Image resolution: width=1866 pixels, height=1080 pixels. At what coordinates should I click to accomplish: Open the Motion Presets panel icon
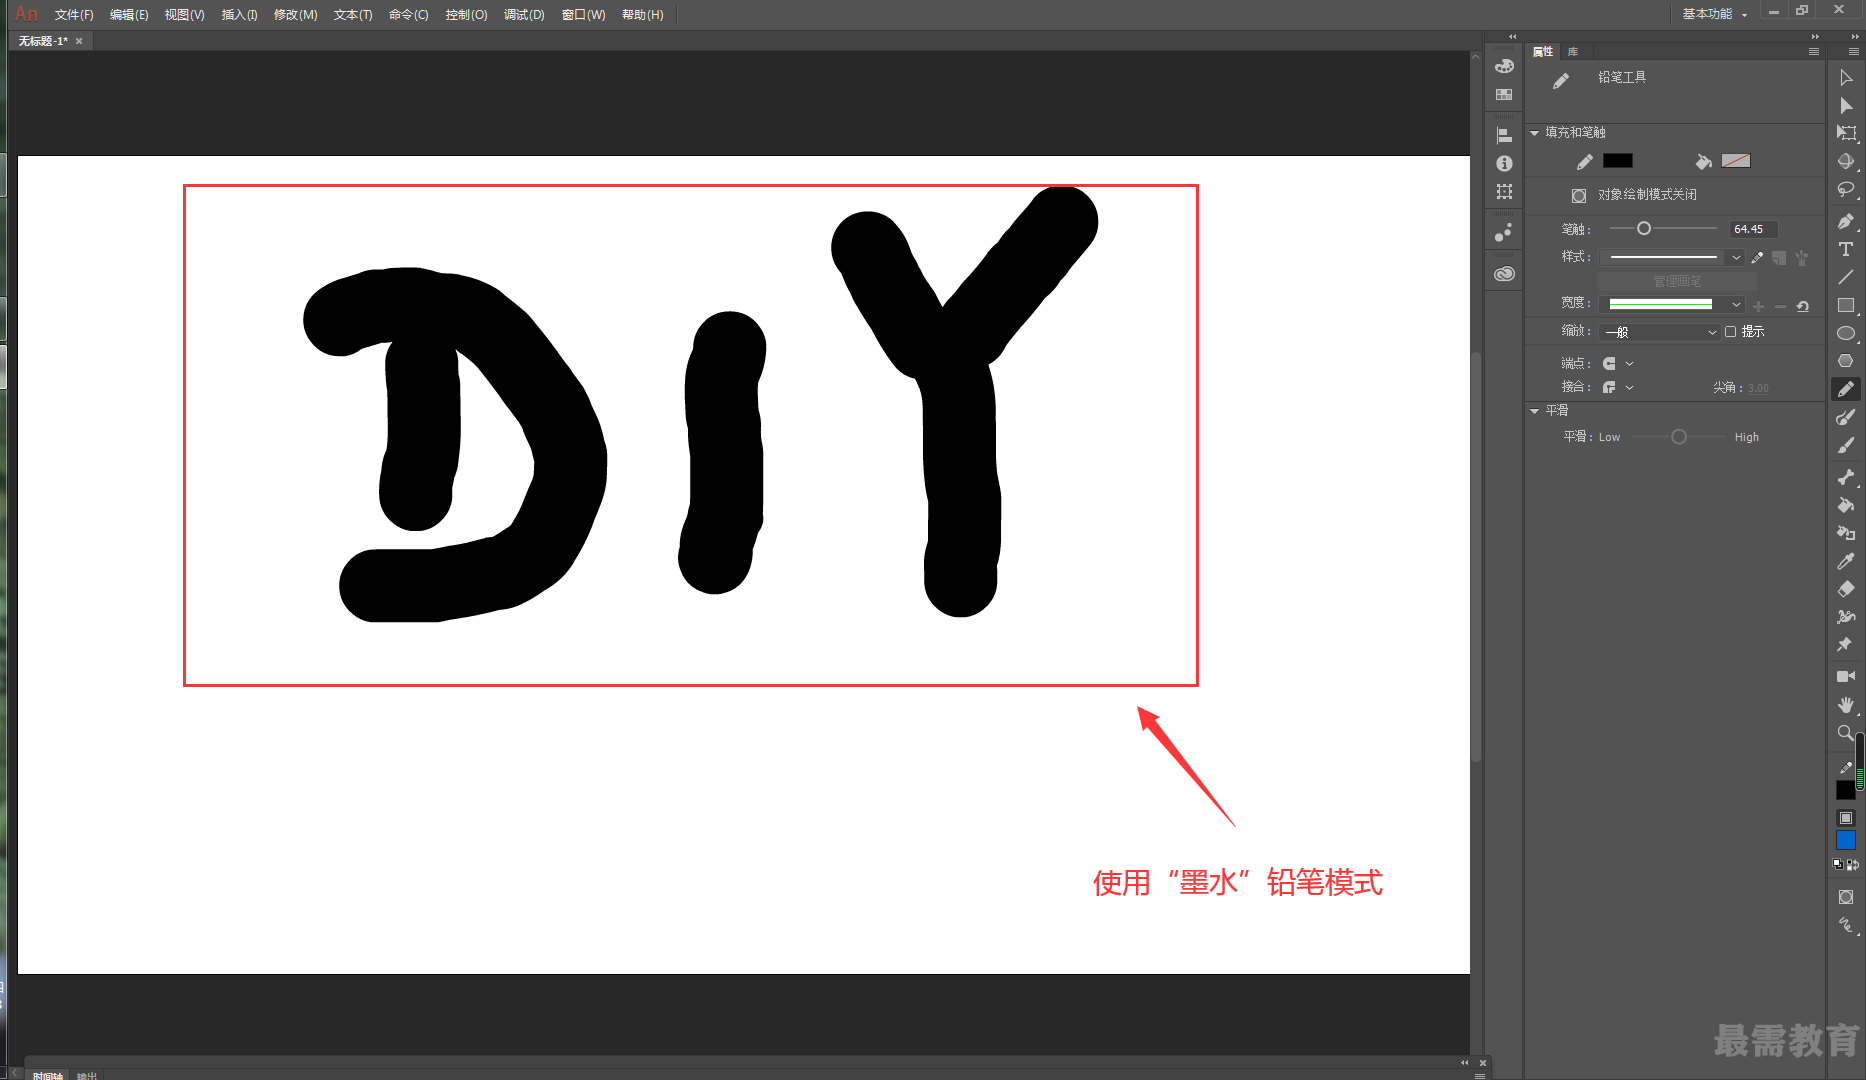tap(1504, 233)
